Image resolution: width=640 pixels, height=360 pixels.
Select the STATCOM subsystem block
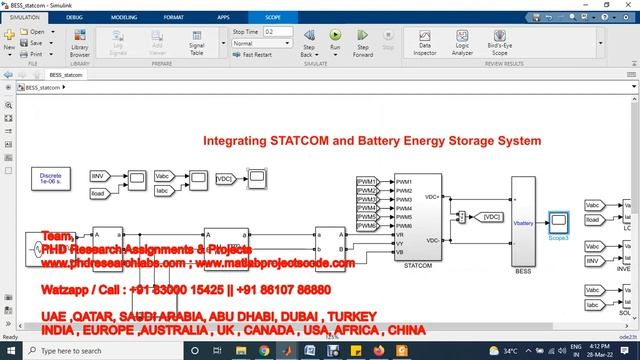tap(418, 217)
